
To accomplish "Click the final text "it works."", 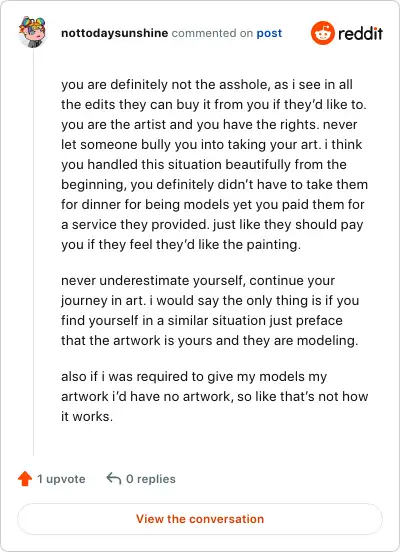I will coord(87,416).
